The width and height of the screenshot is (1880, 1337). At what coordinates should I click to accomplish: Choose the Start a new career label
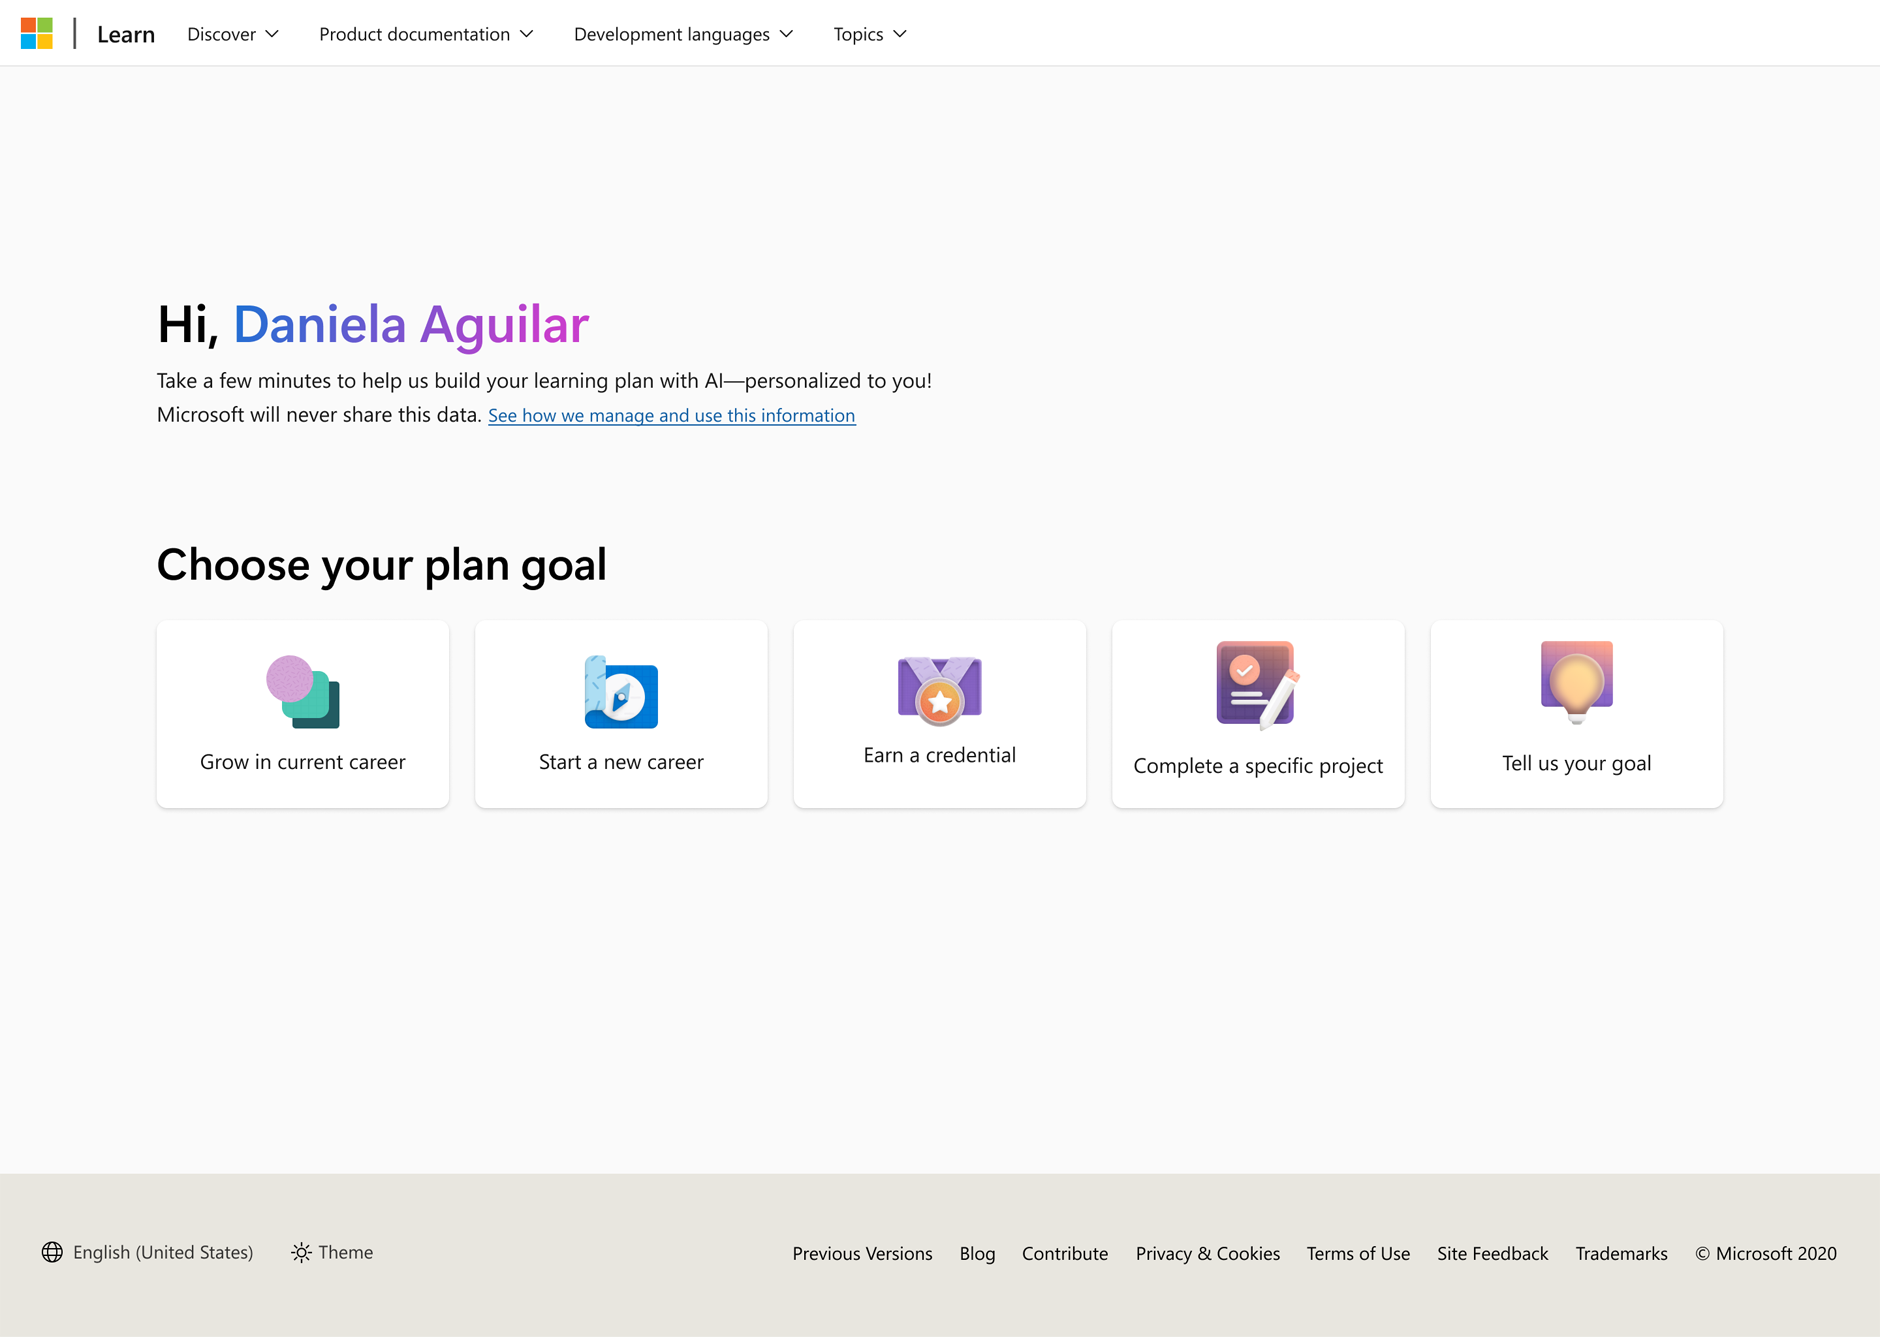tap(621, 762)
